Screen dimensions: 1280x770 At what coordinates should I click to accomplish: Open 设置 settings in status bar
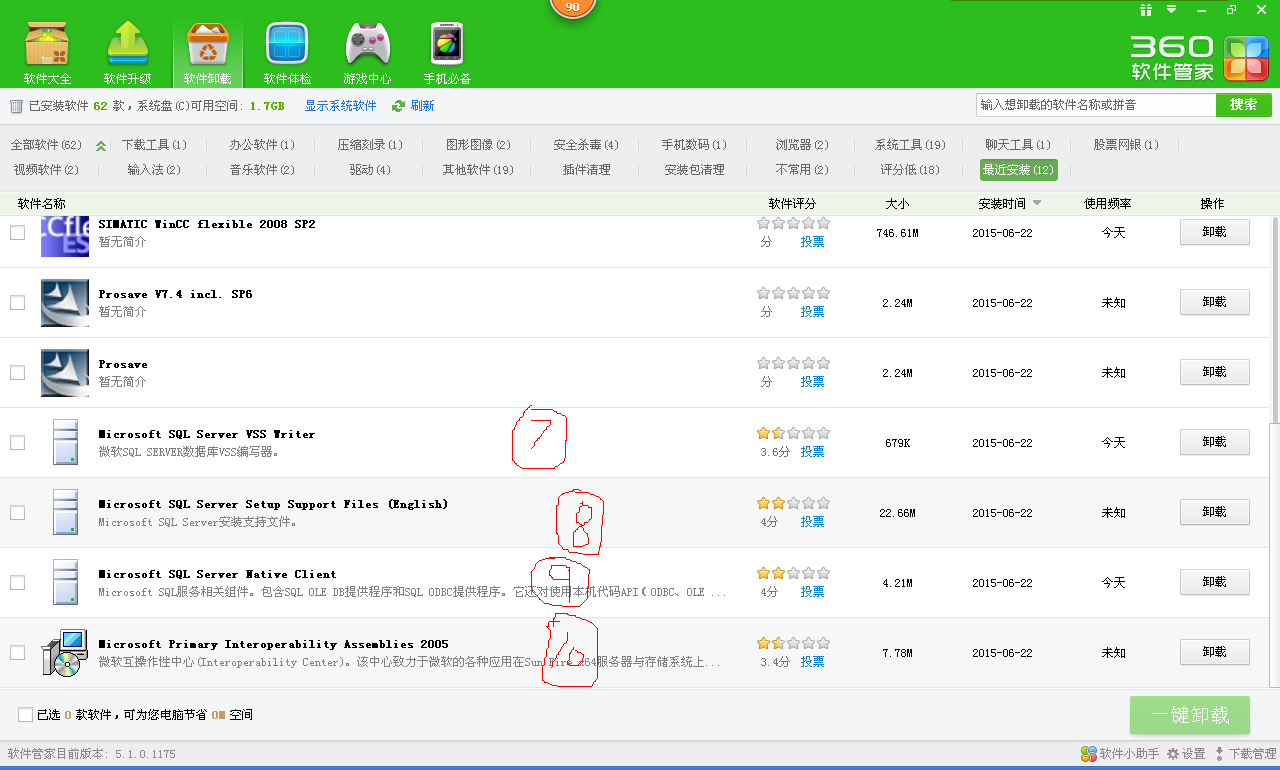pyautogui.click(x=1185, y=754)
